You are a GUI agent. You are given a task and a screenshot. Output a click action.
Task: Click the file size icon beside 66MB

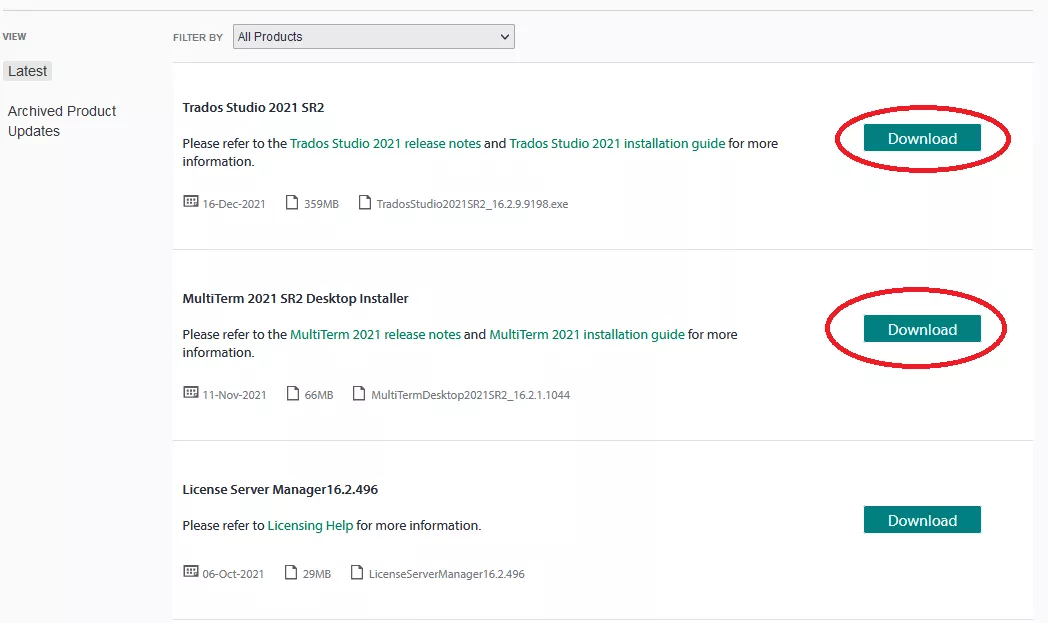[x=292, y=393]
